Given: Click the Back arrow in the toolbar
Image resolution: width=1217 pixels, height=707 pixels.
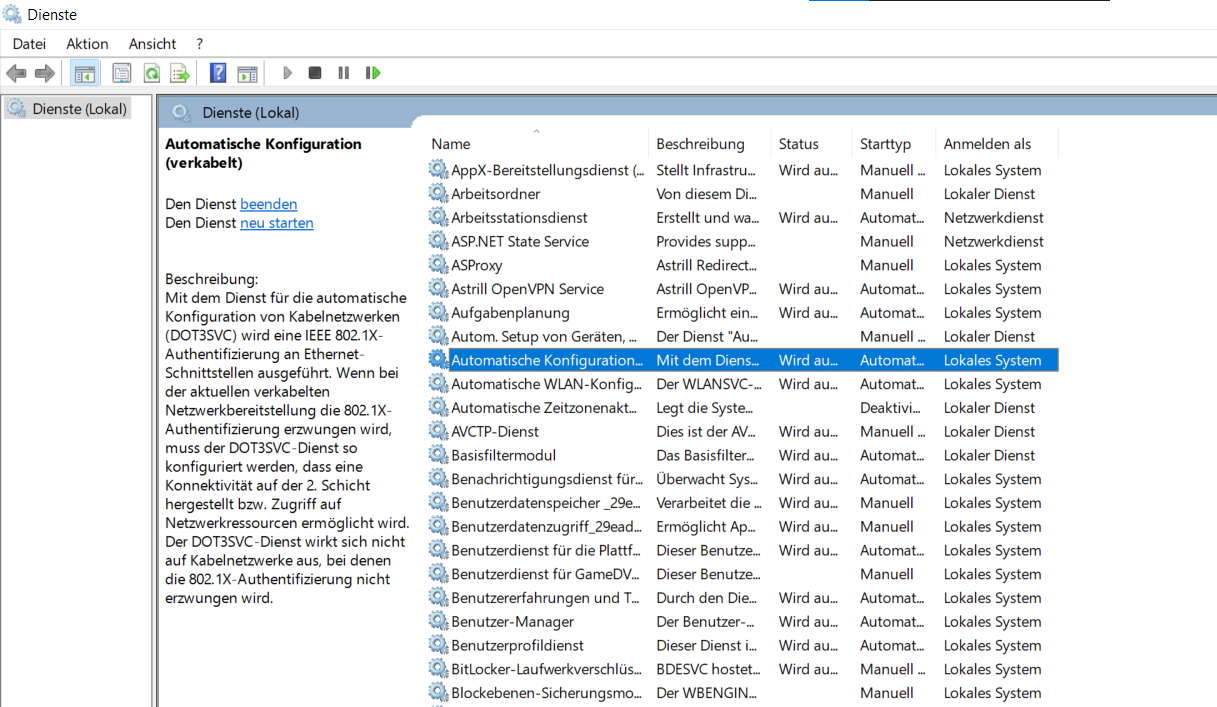Looking at the screenshot, I should [16, 73].
